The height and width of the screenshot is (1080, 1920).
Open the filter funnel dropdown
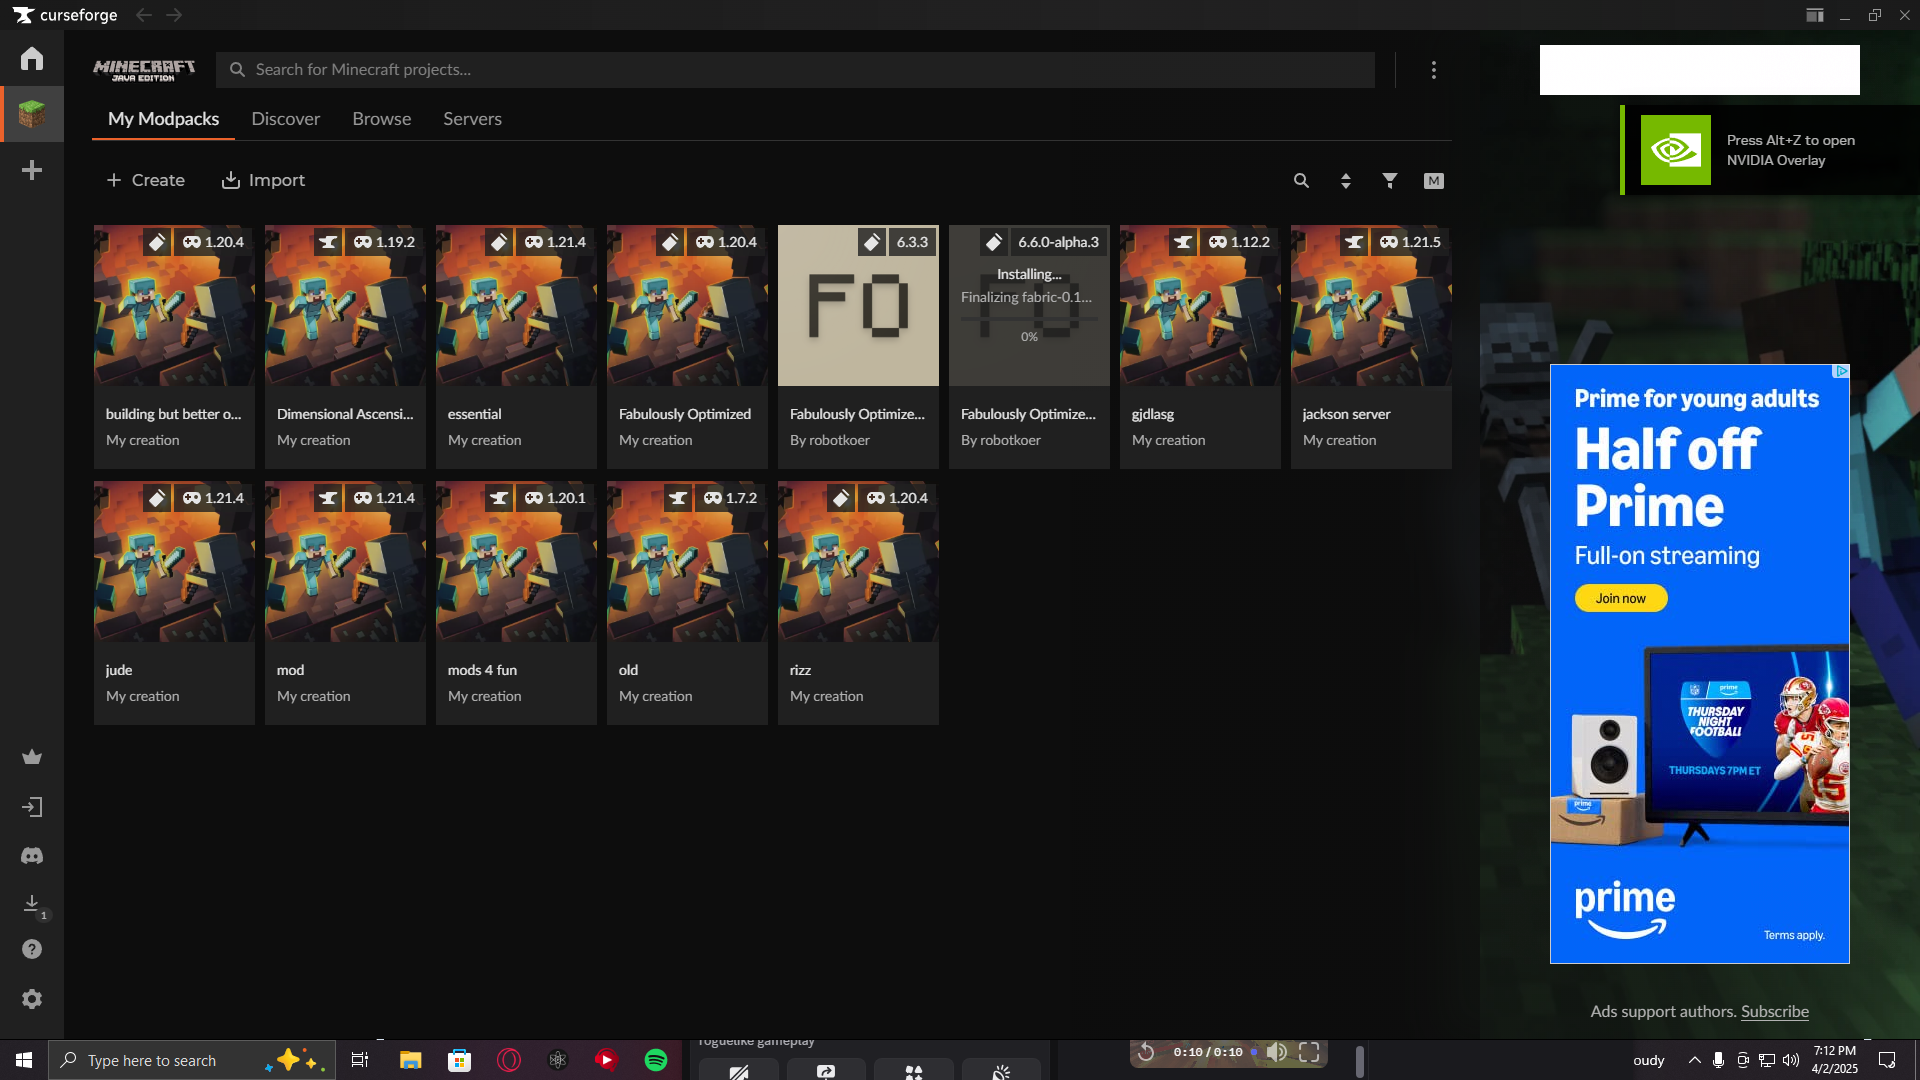click(x=1390, y=181)
